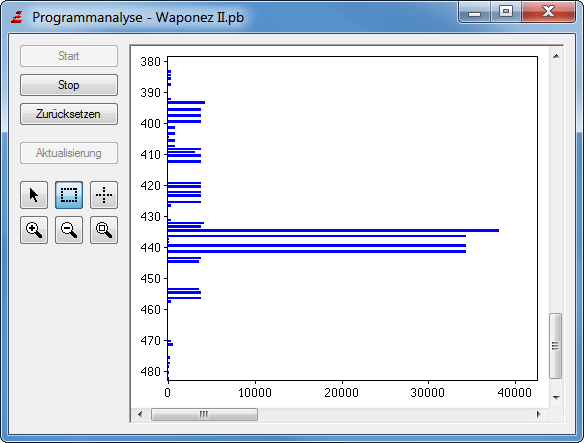Click the Aktualisierung button

coord(69,153)
